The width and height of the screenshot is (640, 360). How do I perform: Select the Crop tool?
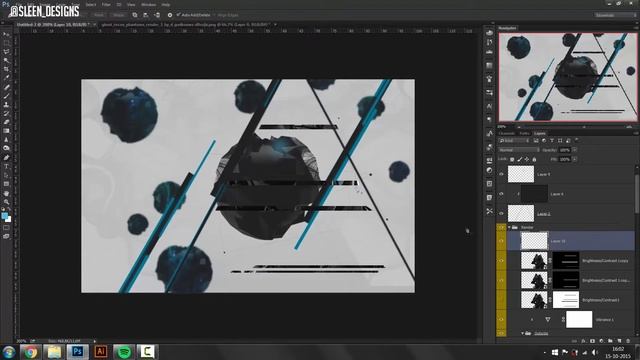pos(6,69)
